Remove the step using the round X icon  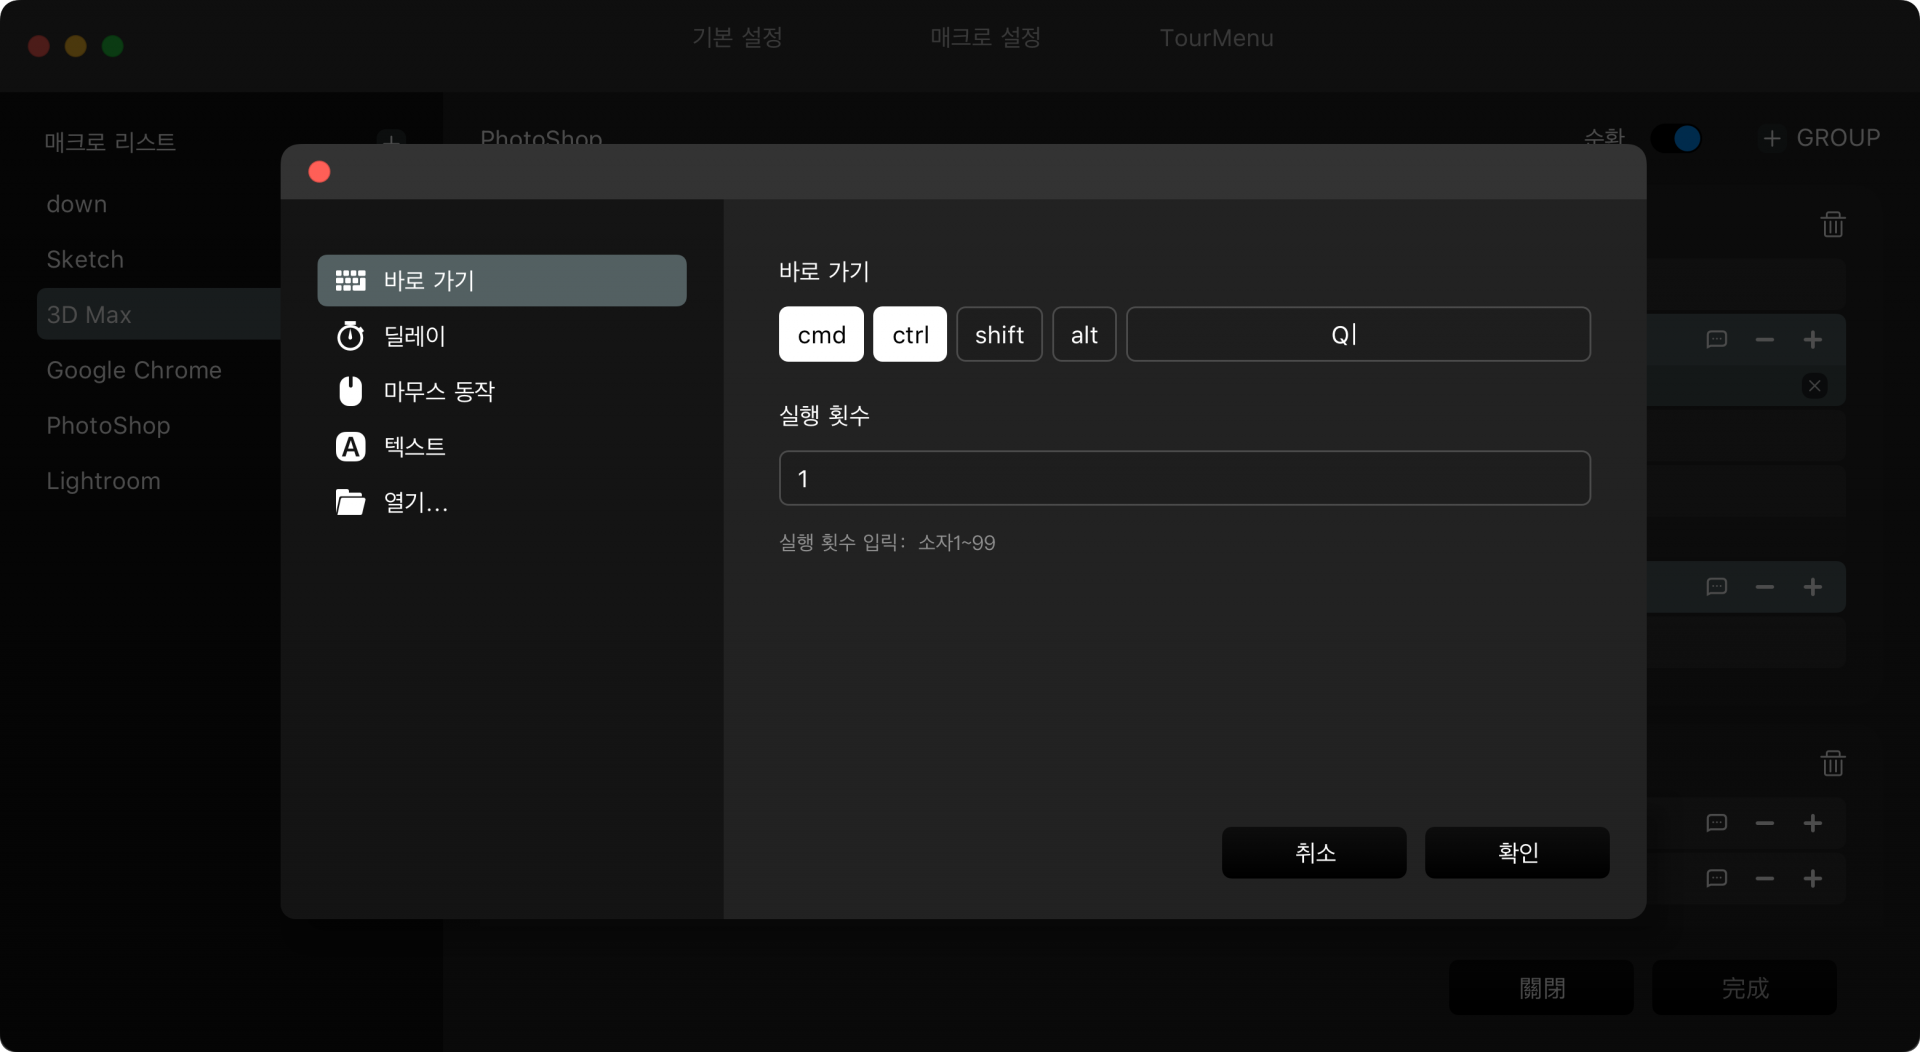point(1815,386)
